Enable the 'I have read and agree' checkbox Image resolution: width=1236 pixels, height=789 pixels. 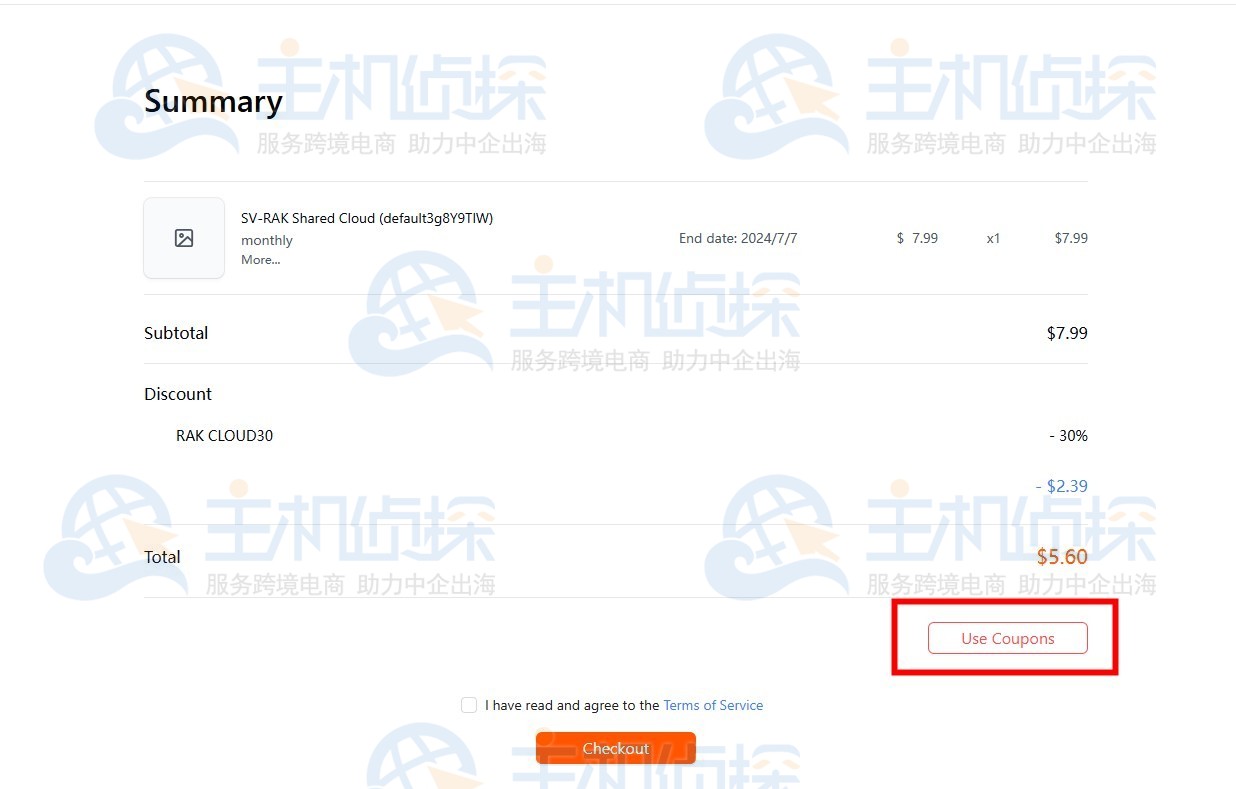coord(469,705)
